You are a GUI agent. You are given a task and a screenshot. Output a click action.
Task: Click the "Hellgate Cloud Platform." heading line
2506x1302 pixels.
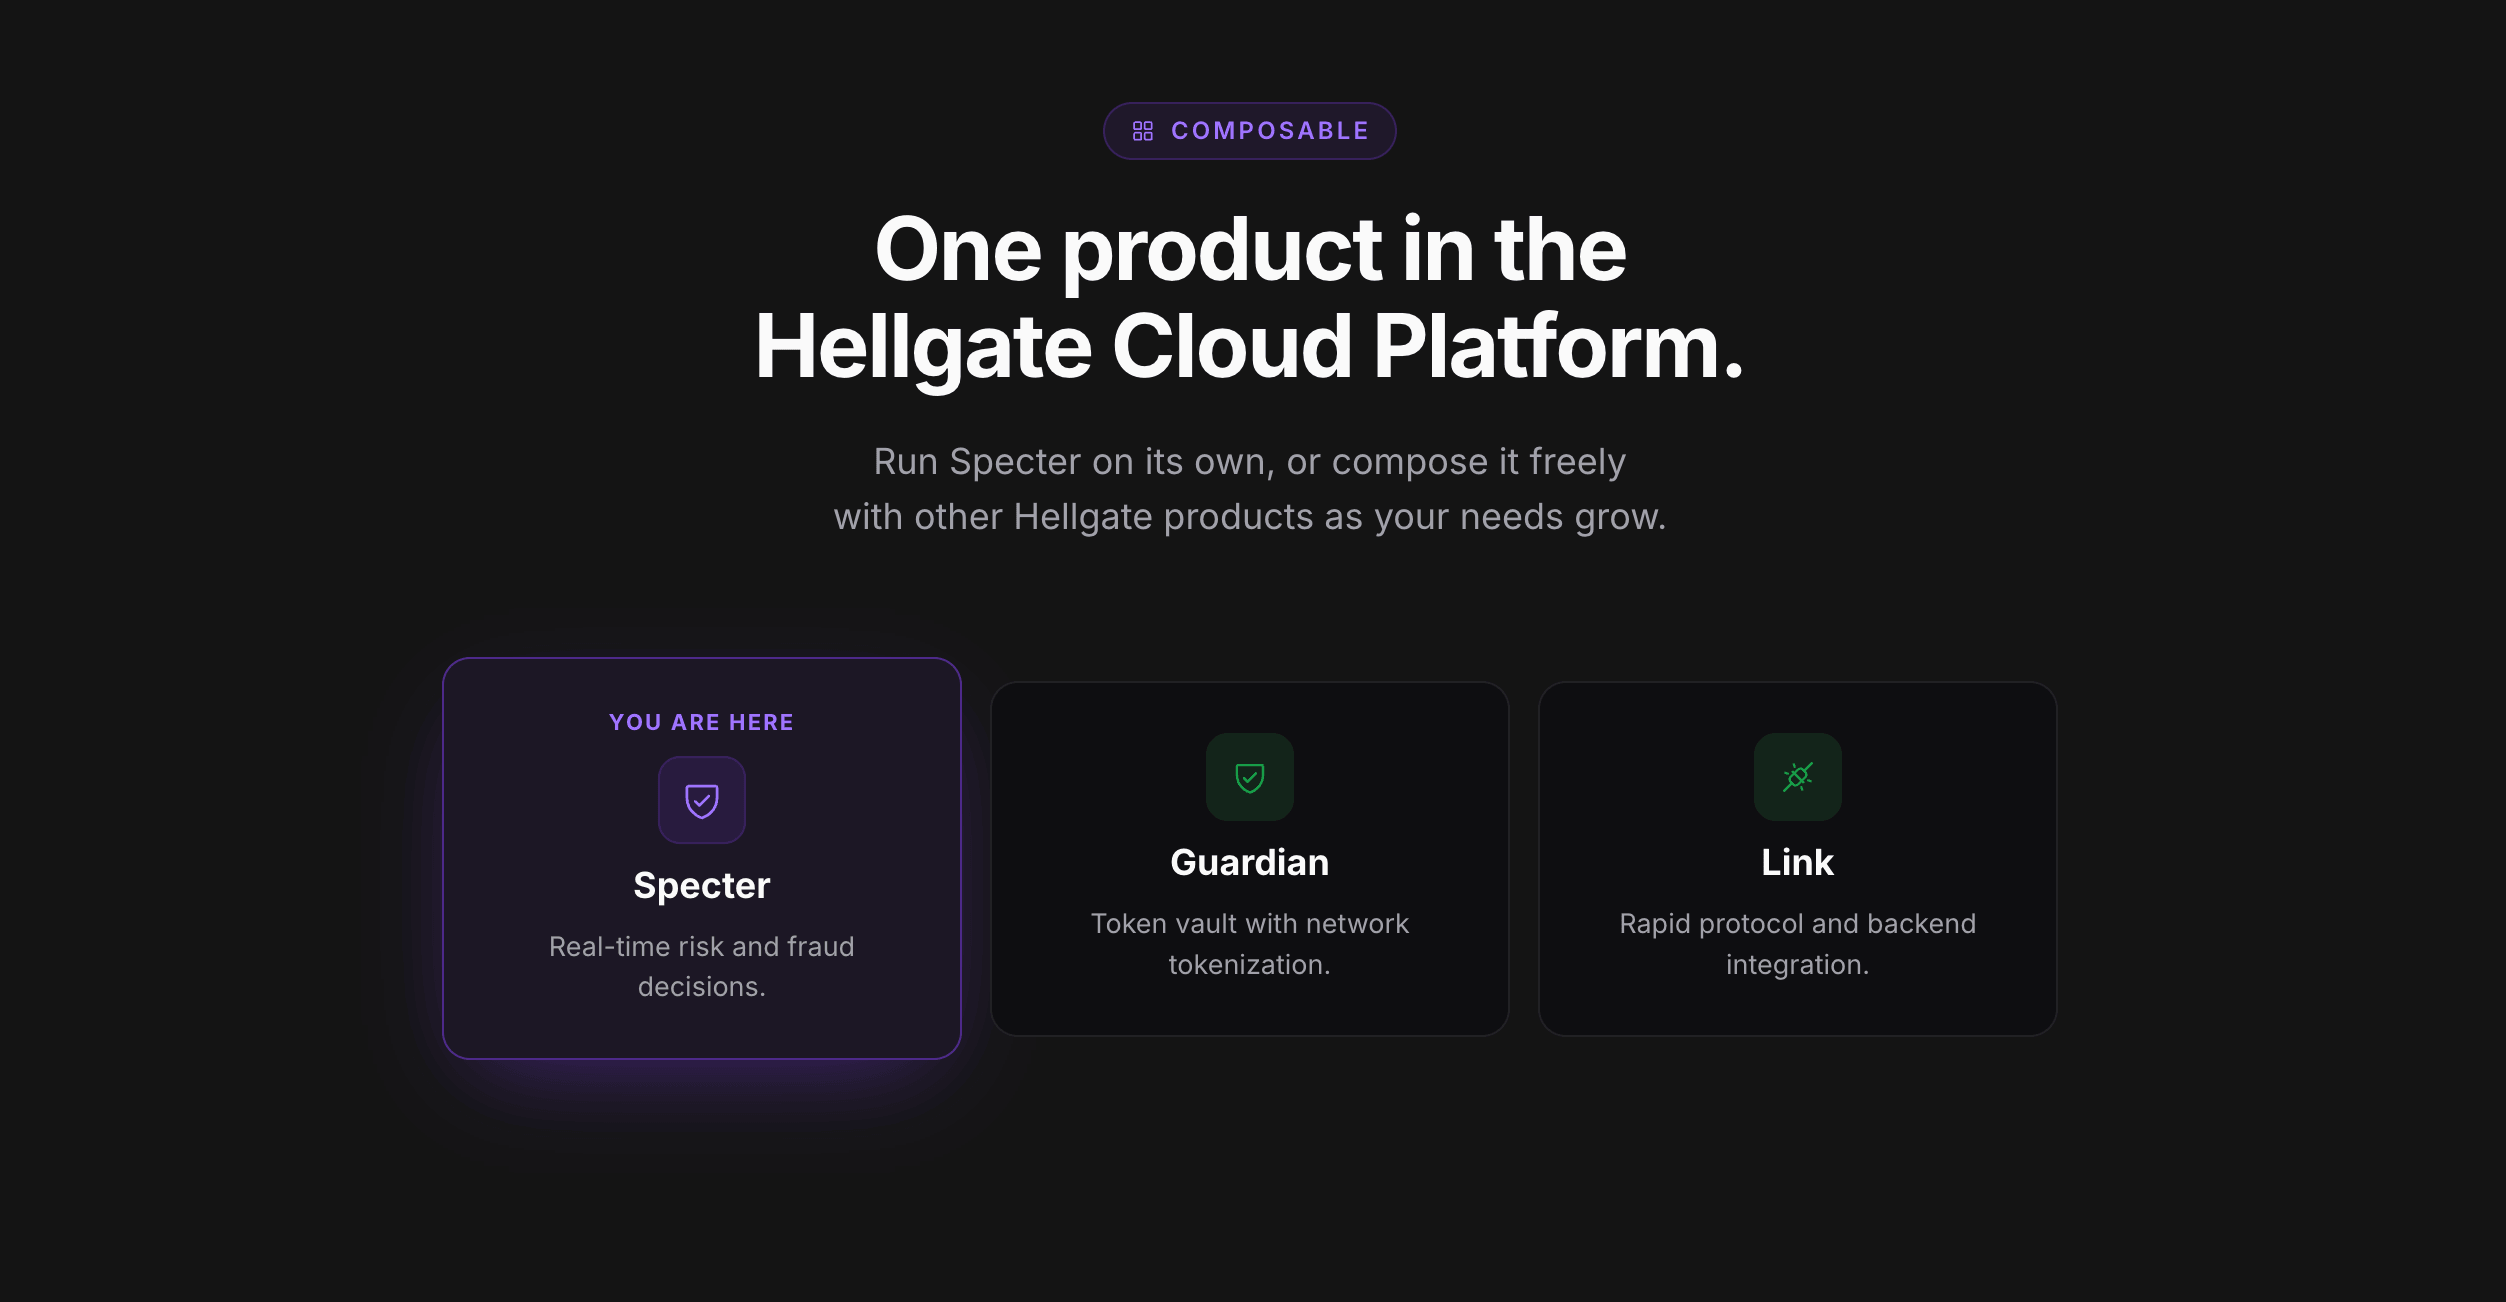[x=1250, y=347]
